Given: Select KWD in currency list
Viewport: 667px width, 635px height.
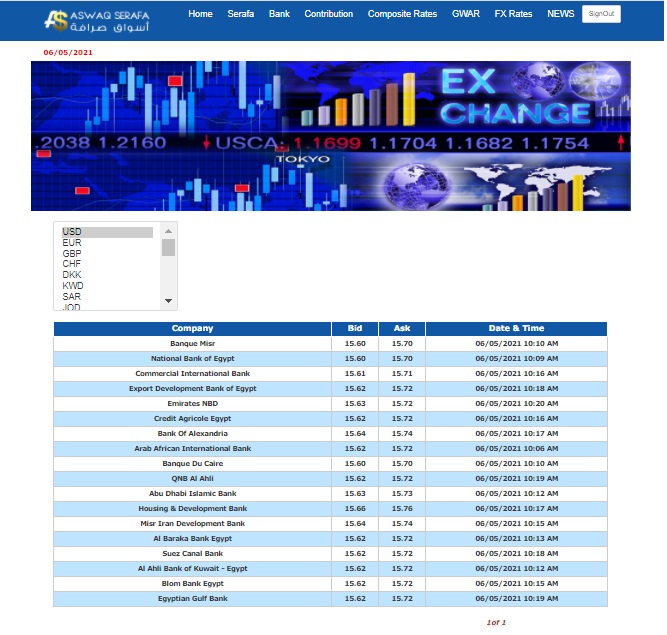Looking at the screenshot, I should 108,286.
